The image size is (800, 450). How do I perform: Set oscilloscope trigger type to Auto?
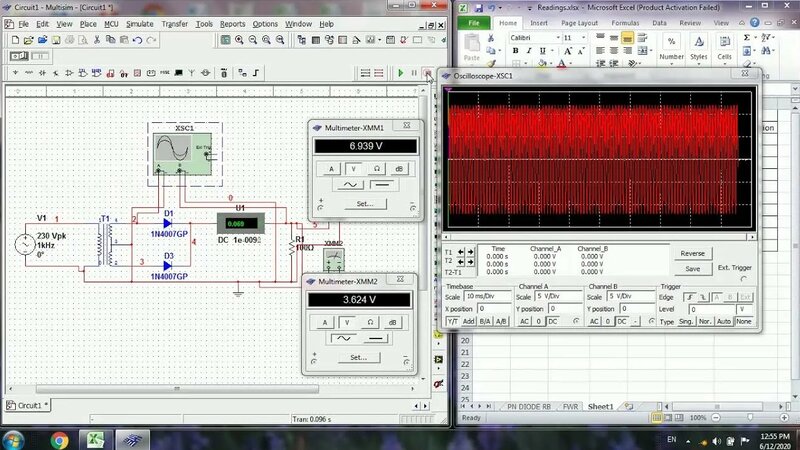click(x=723, y=321)
